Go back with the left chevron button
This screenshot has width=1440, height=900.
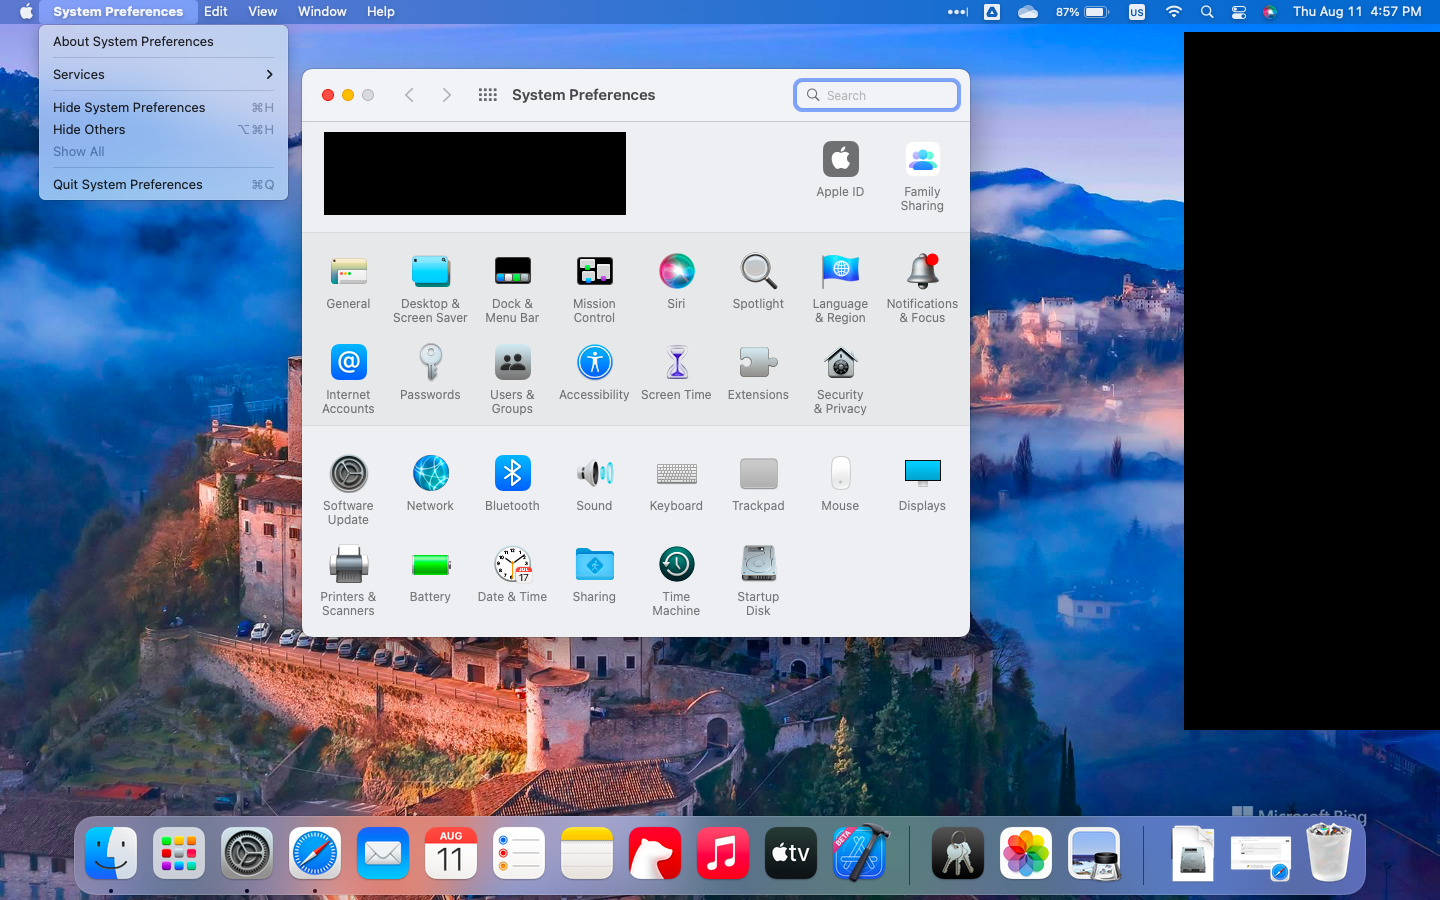coord(409,95)
